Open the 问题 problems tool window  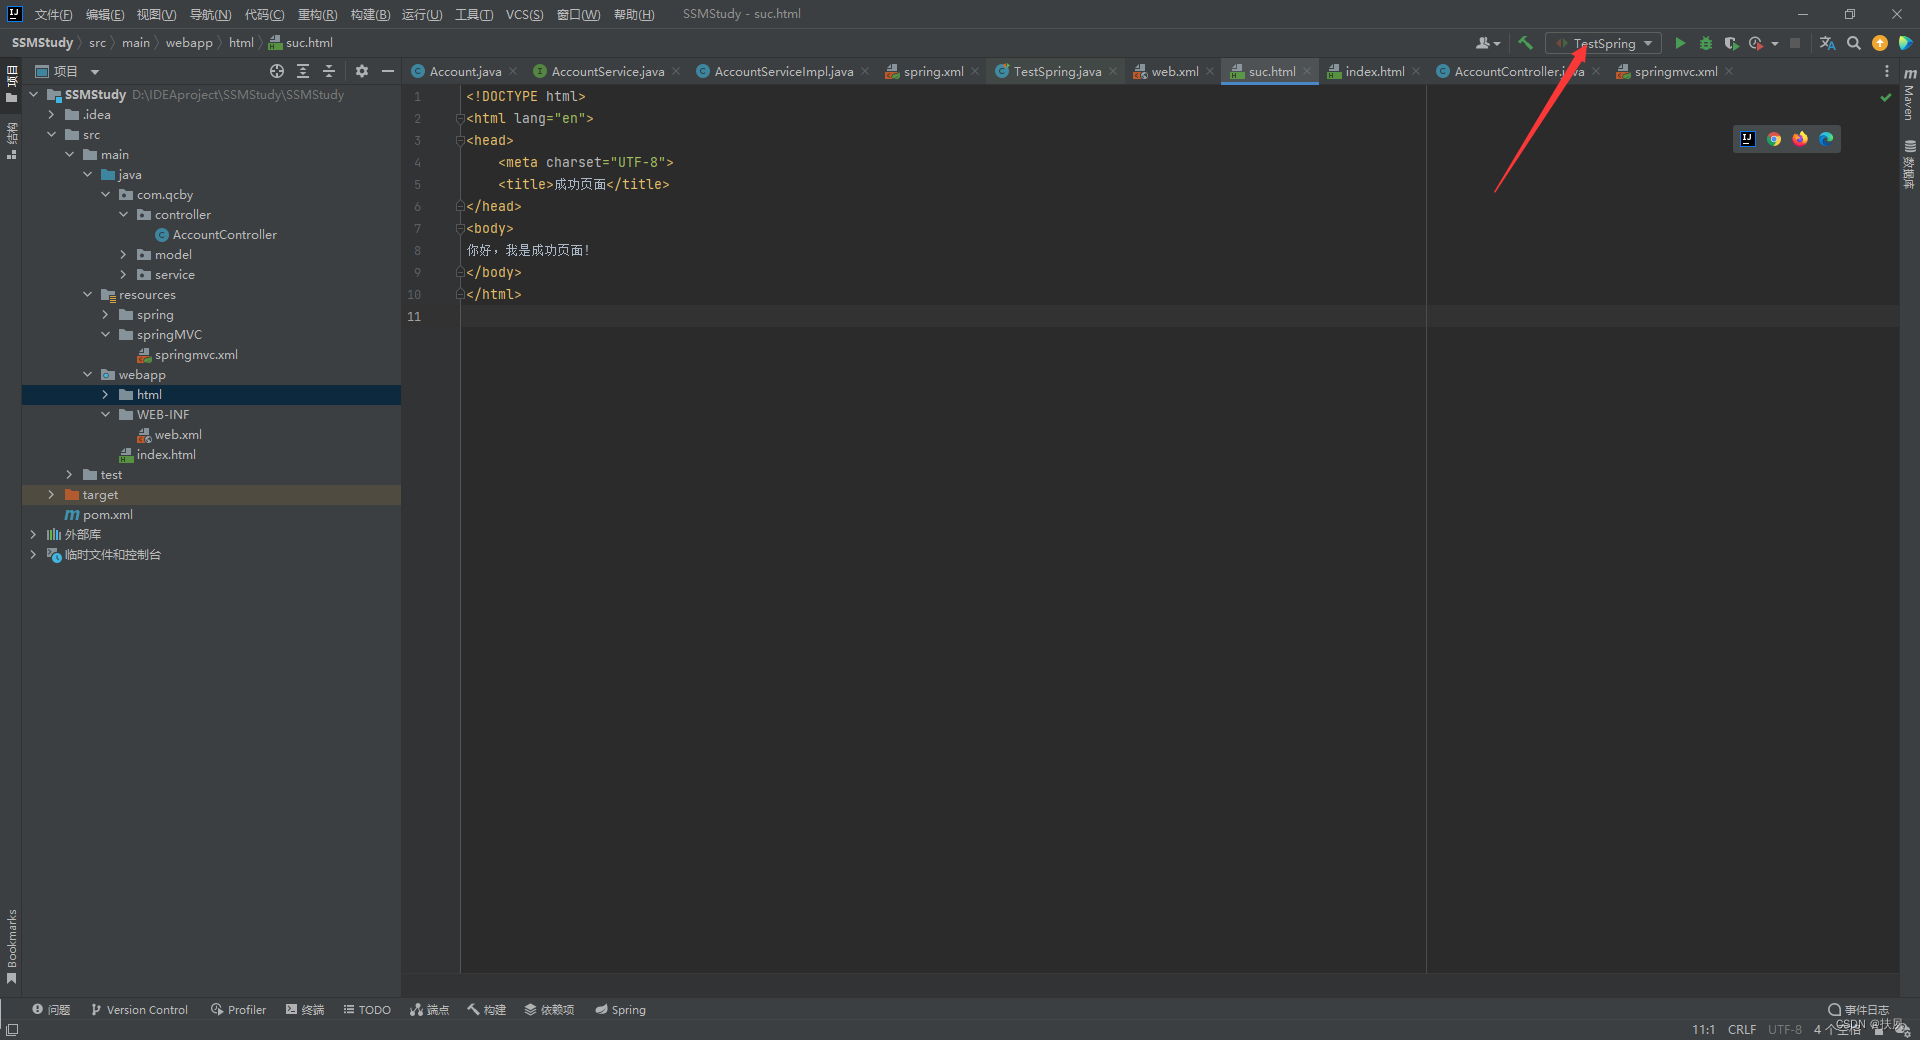click(51, 1010)
